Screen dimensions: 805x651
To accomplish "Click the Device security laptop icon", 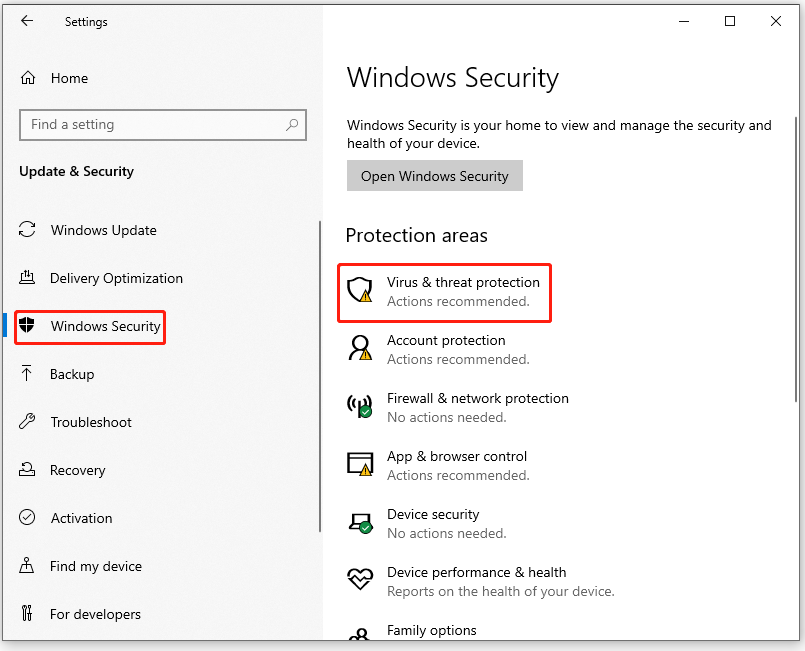I will [360, 523].
